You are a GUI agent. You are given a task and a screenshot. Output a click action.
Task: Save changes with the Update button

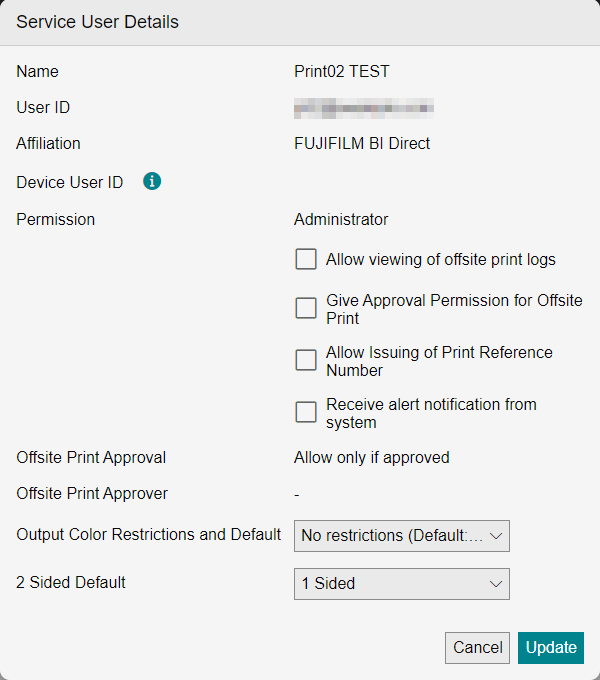tap(551, 648)
